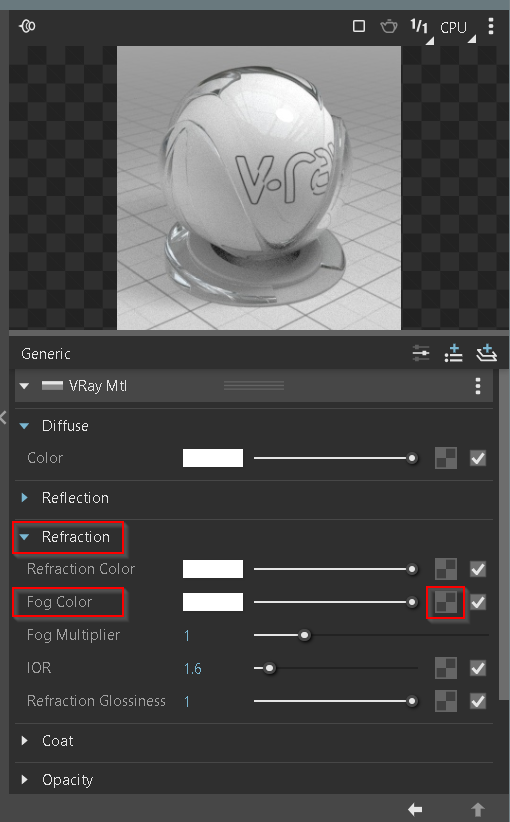The height and width of the screenshot is (822, 510).
Task: Toggle the Refraction Glossiness checkbox
Action: coord(478,701)
